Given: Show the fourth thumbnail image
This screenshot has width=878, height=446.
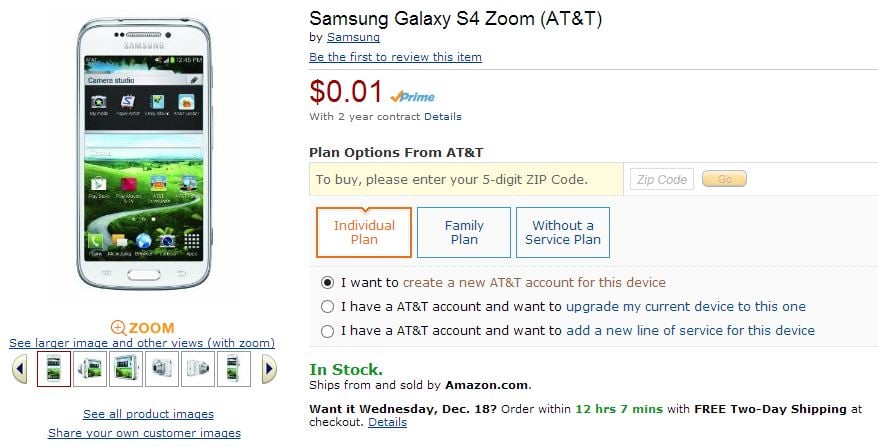Looking at the screenshot, I should [x=162, y=369].
